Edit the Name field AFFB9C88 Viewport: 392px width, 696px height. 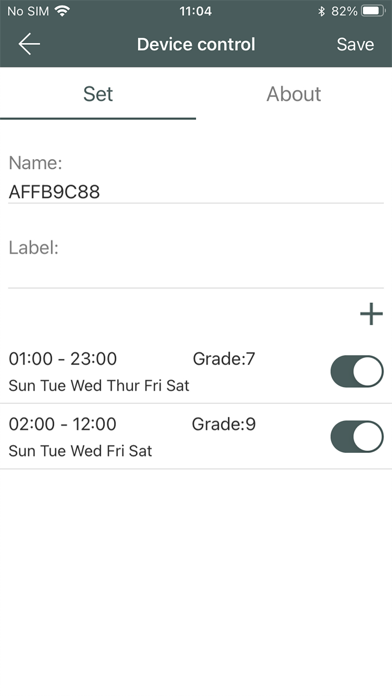click(196, 192)
